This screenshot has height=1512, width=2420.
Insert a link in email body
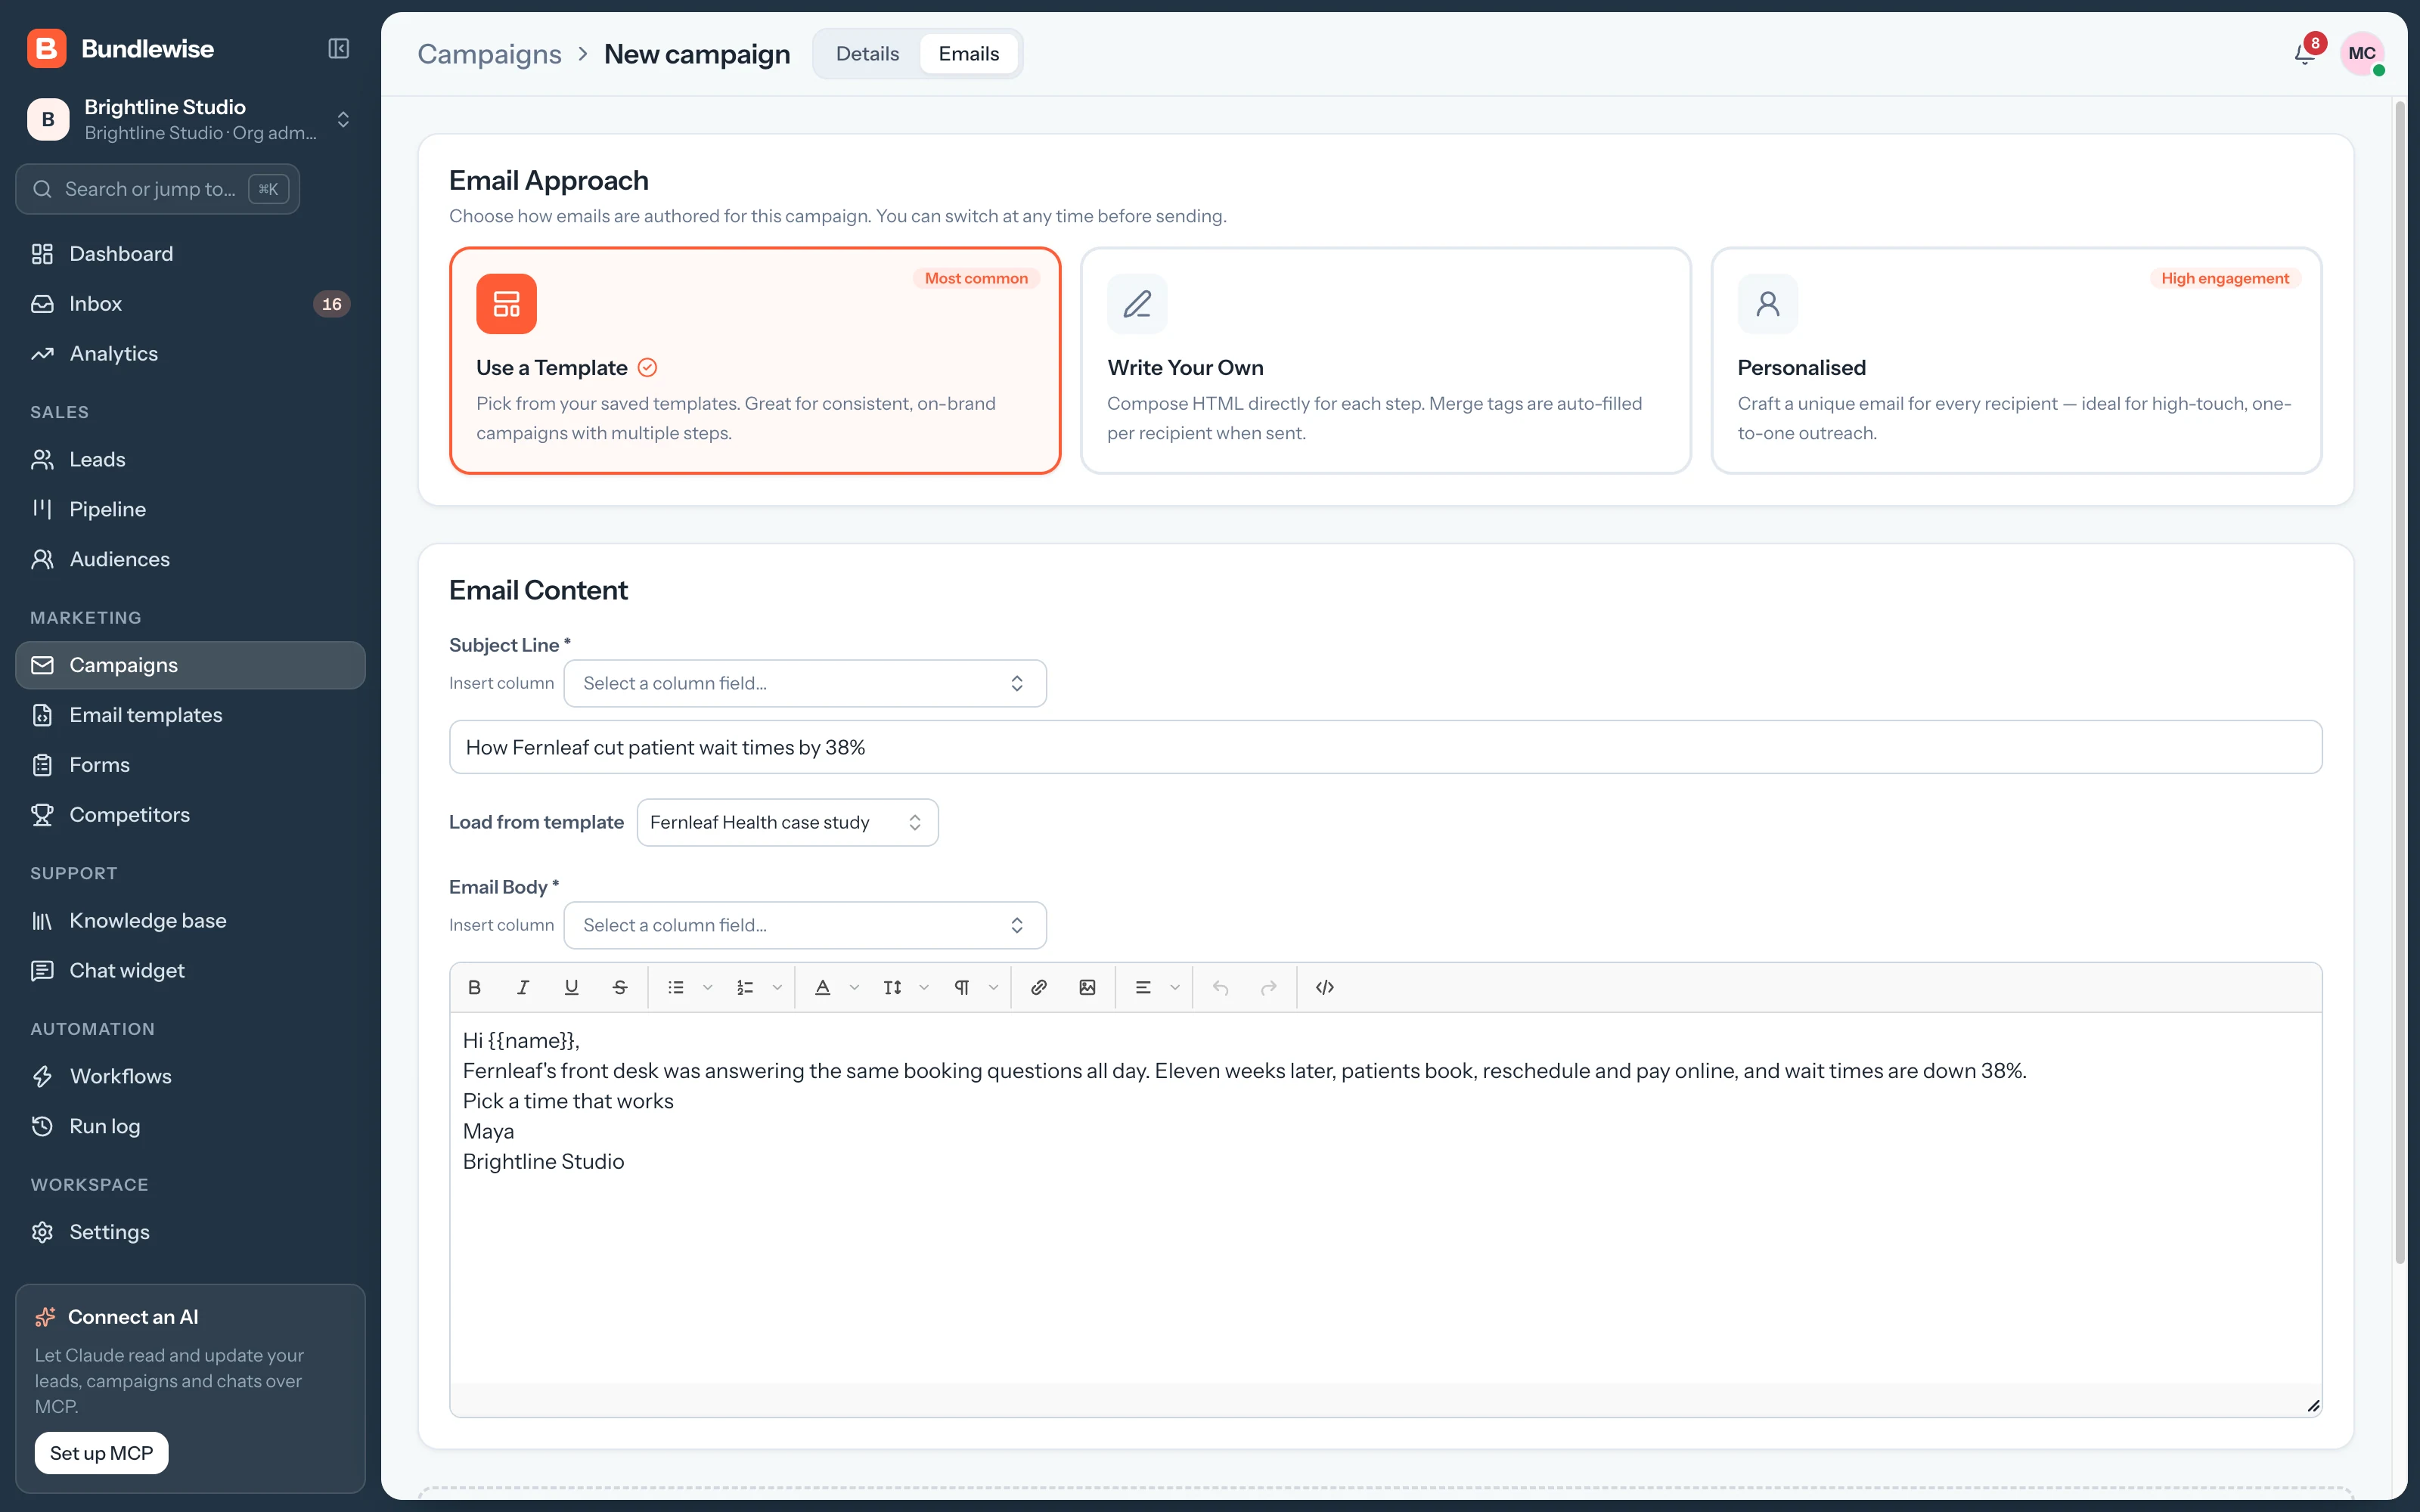point(1039,987)
